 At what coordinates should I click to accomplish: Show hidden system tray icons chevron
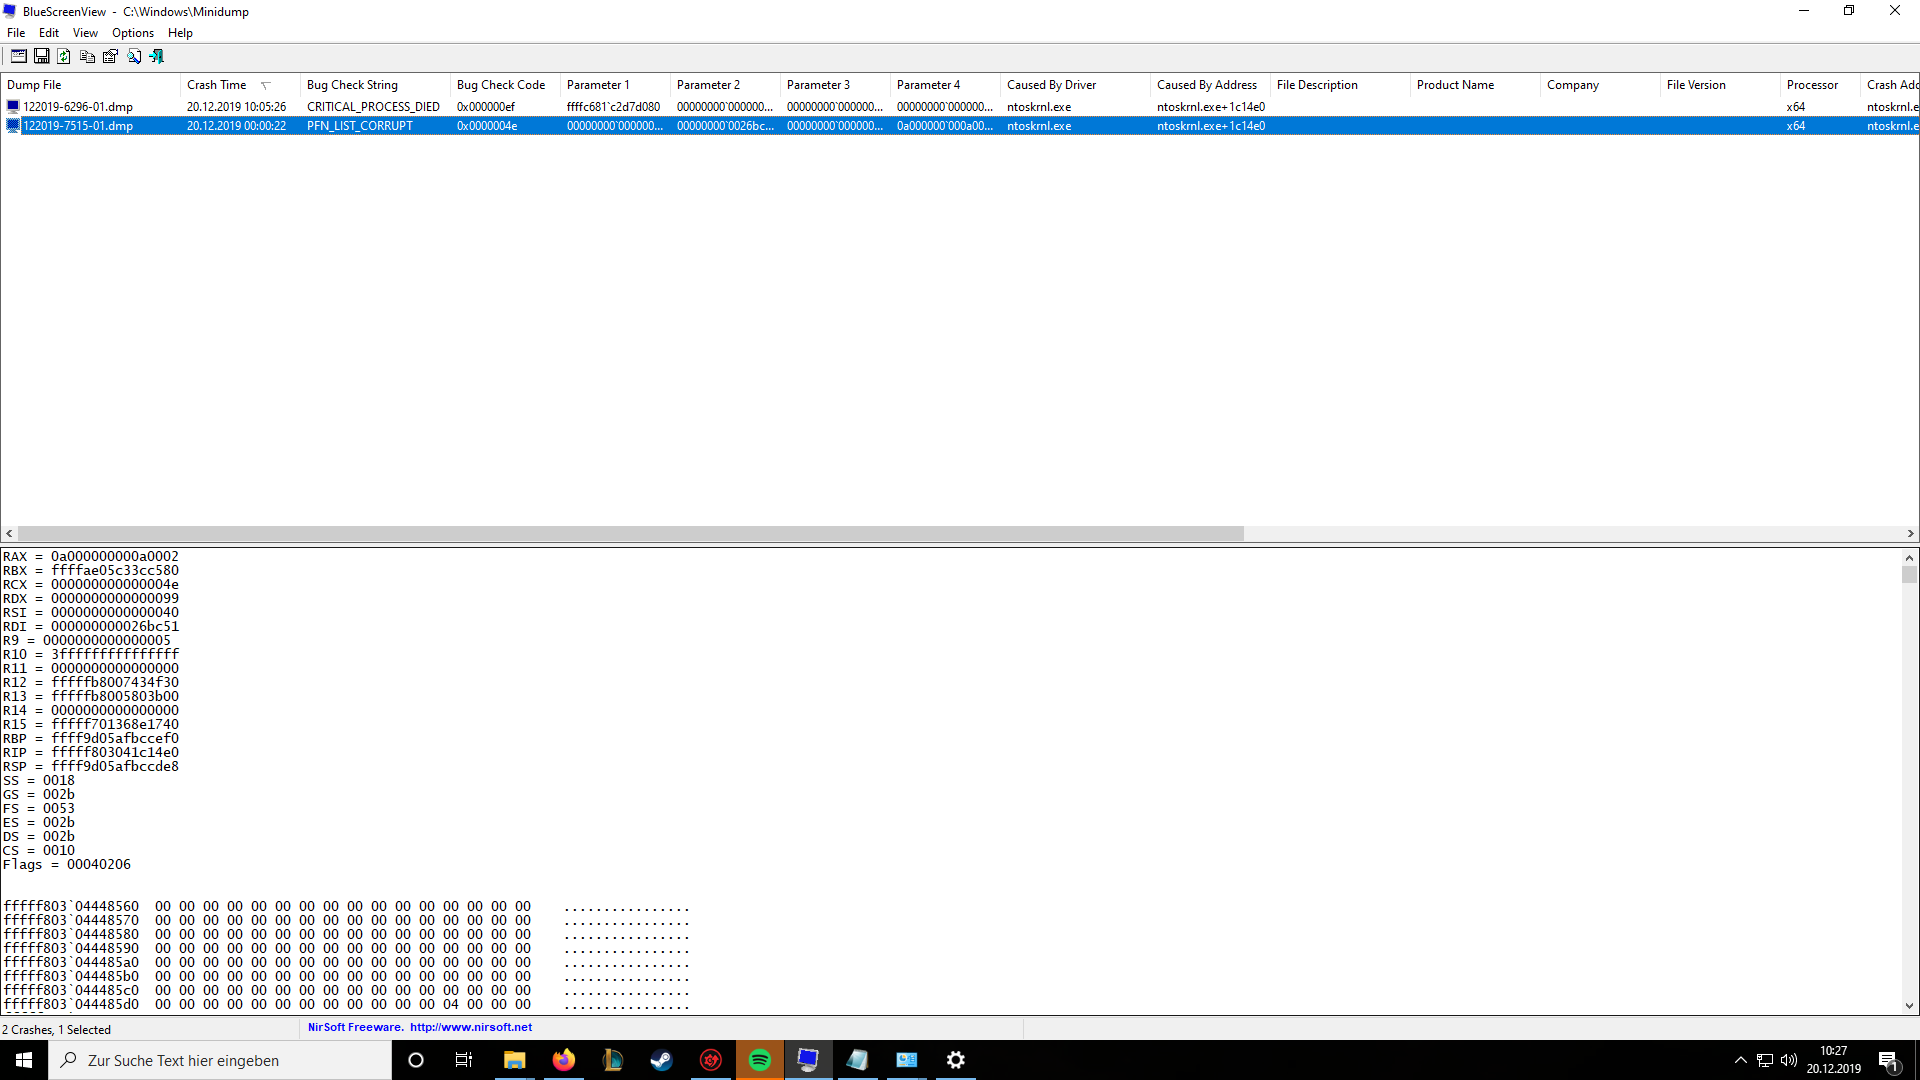1740,1060
